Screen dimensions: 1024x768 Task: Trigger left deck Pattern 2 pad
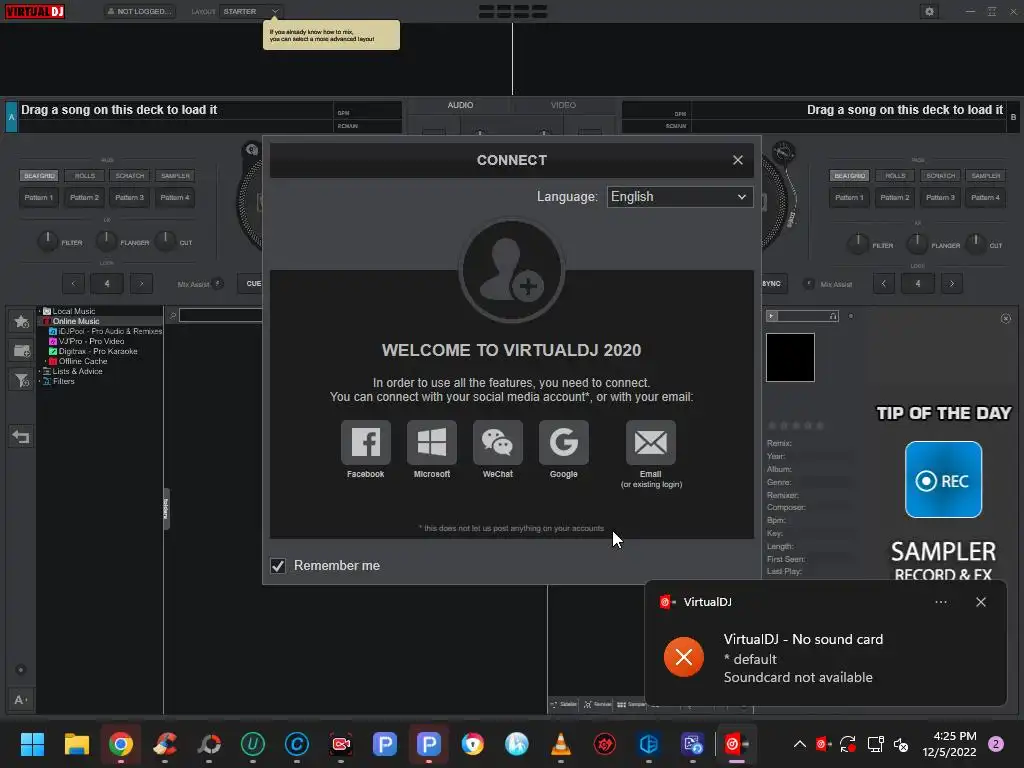[x=84, y=197]
